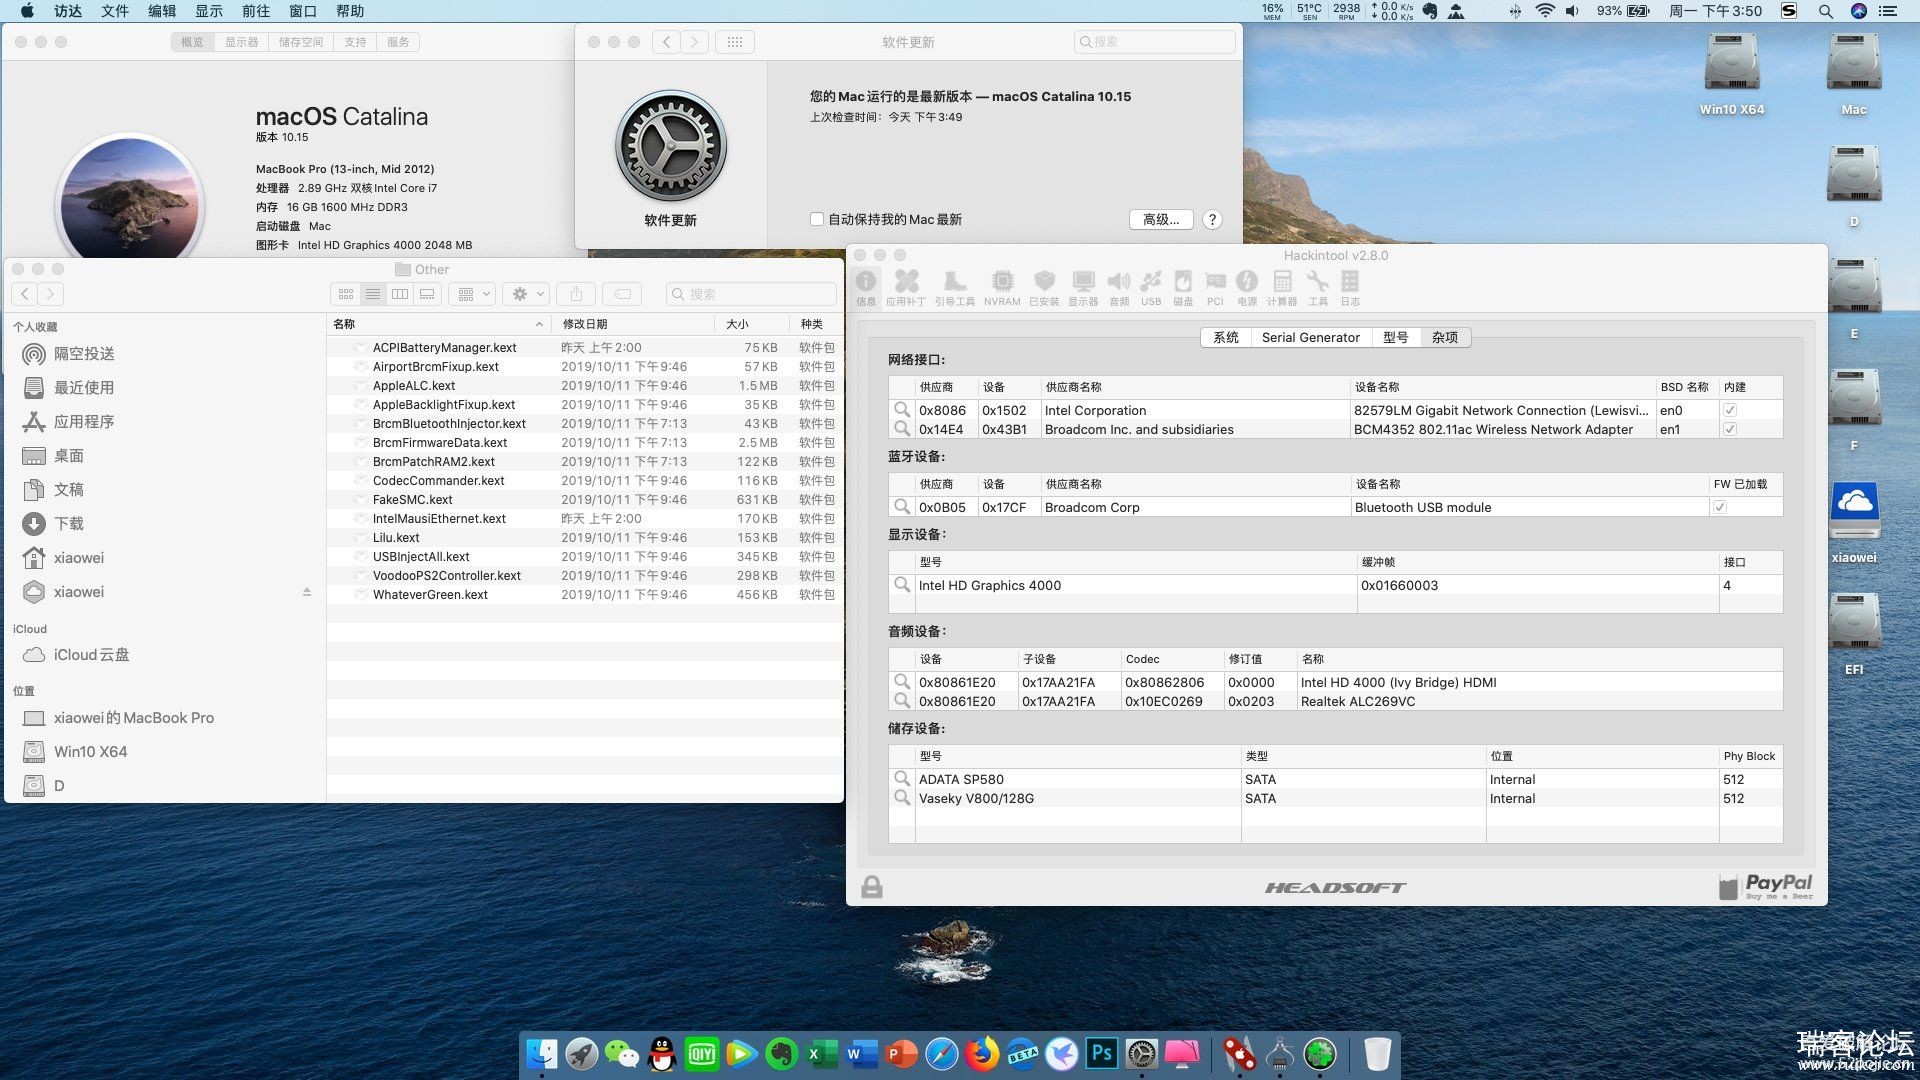Open the 编辑 menu in menu bar

pos(162,11)
